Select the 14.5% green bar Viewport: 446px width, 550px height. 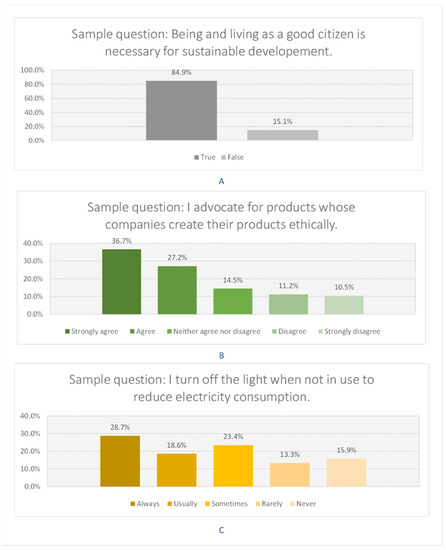tap(233, 301)
